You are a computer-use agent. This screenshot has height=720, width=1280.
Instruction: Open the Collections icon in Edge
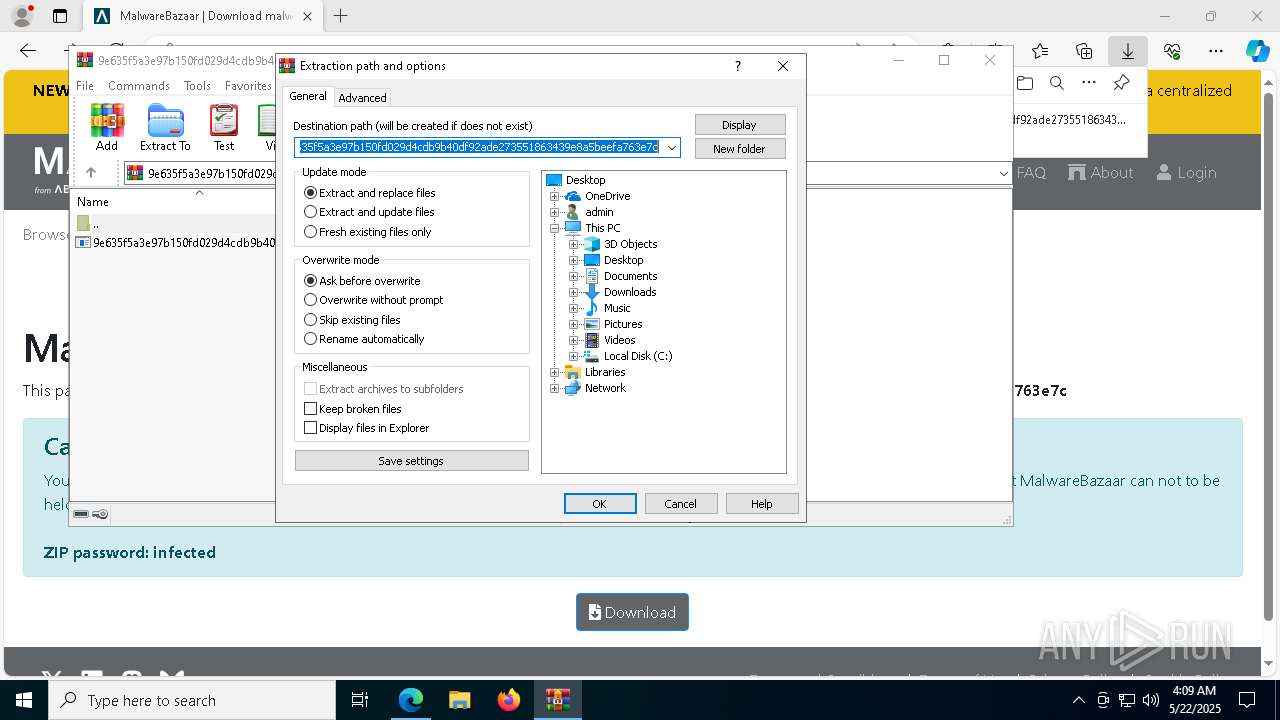[x=1084, y=51]
